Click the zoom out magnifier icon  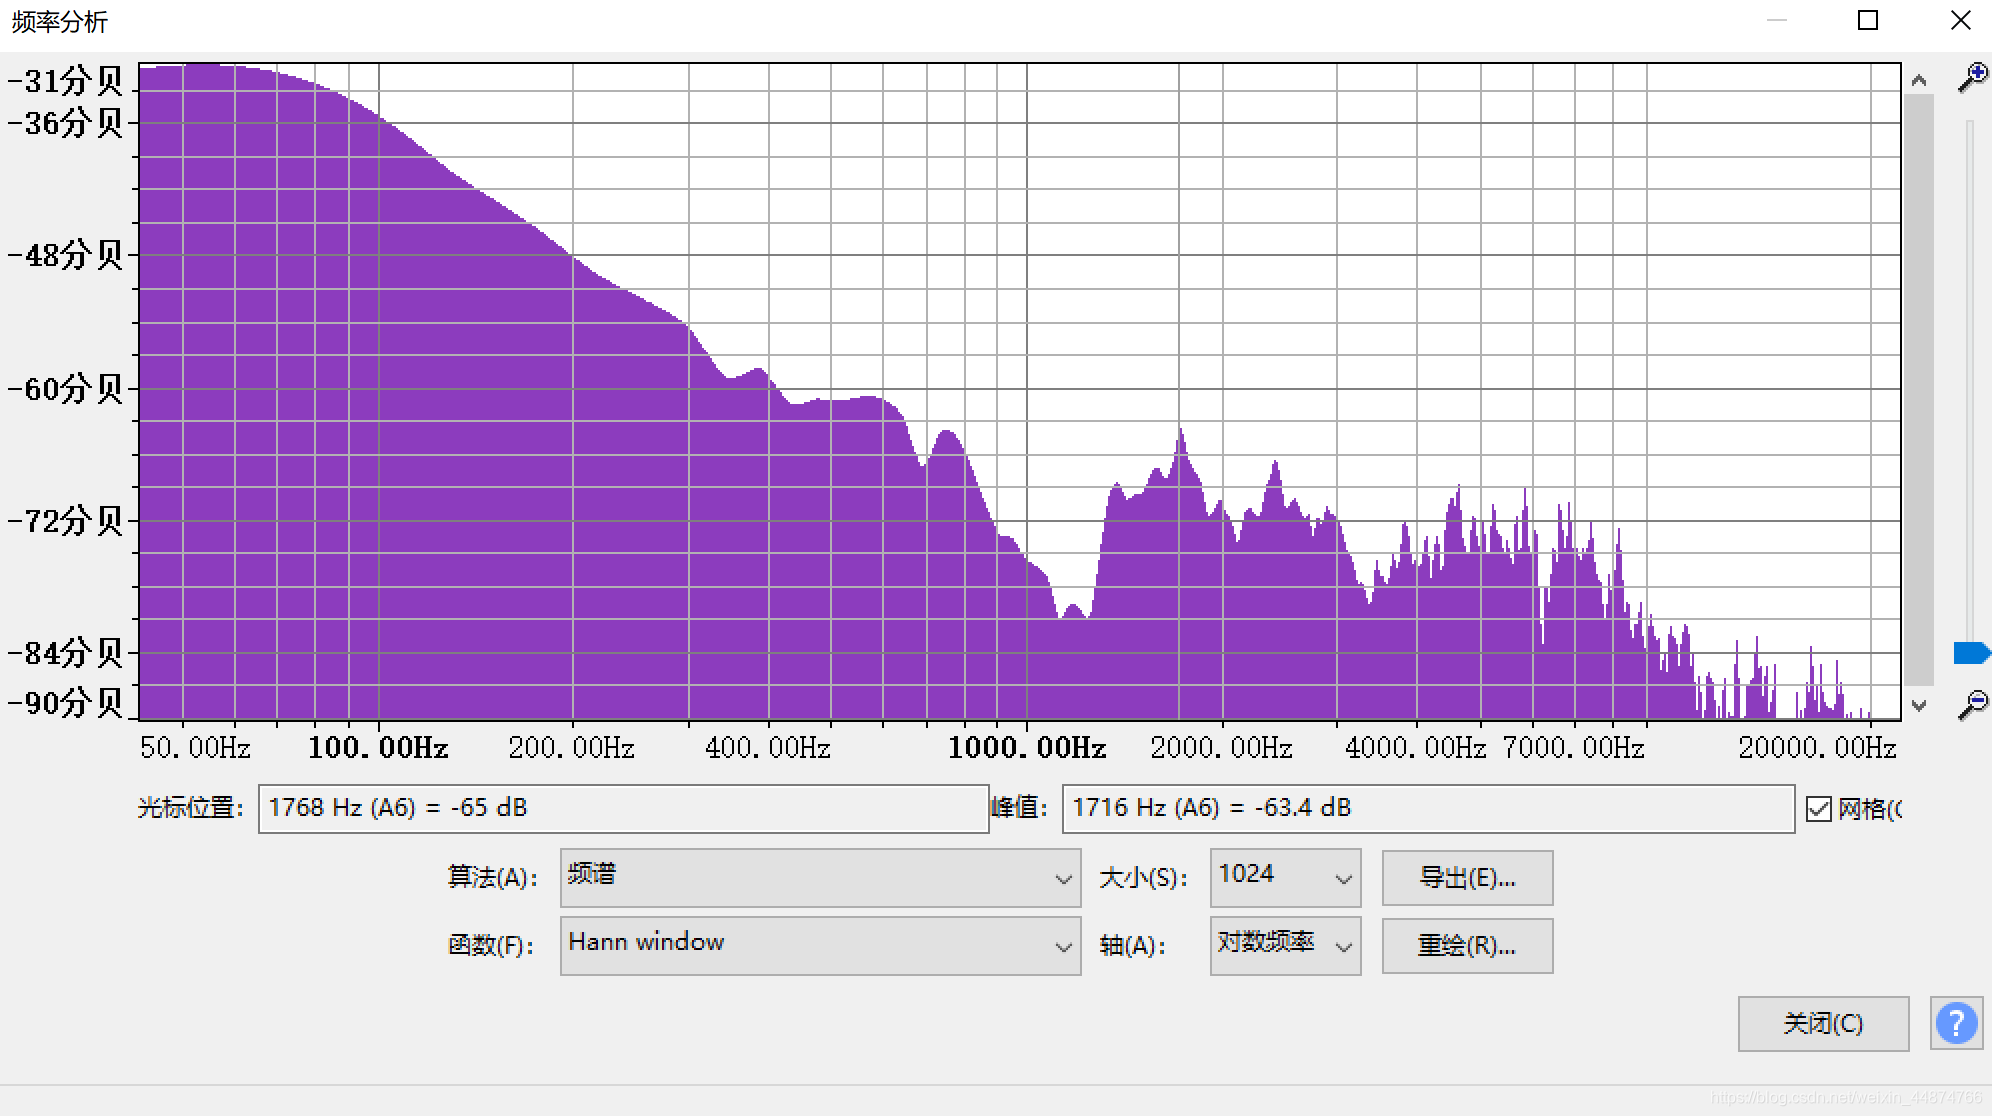coord(1972,705)
